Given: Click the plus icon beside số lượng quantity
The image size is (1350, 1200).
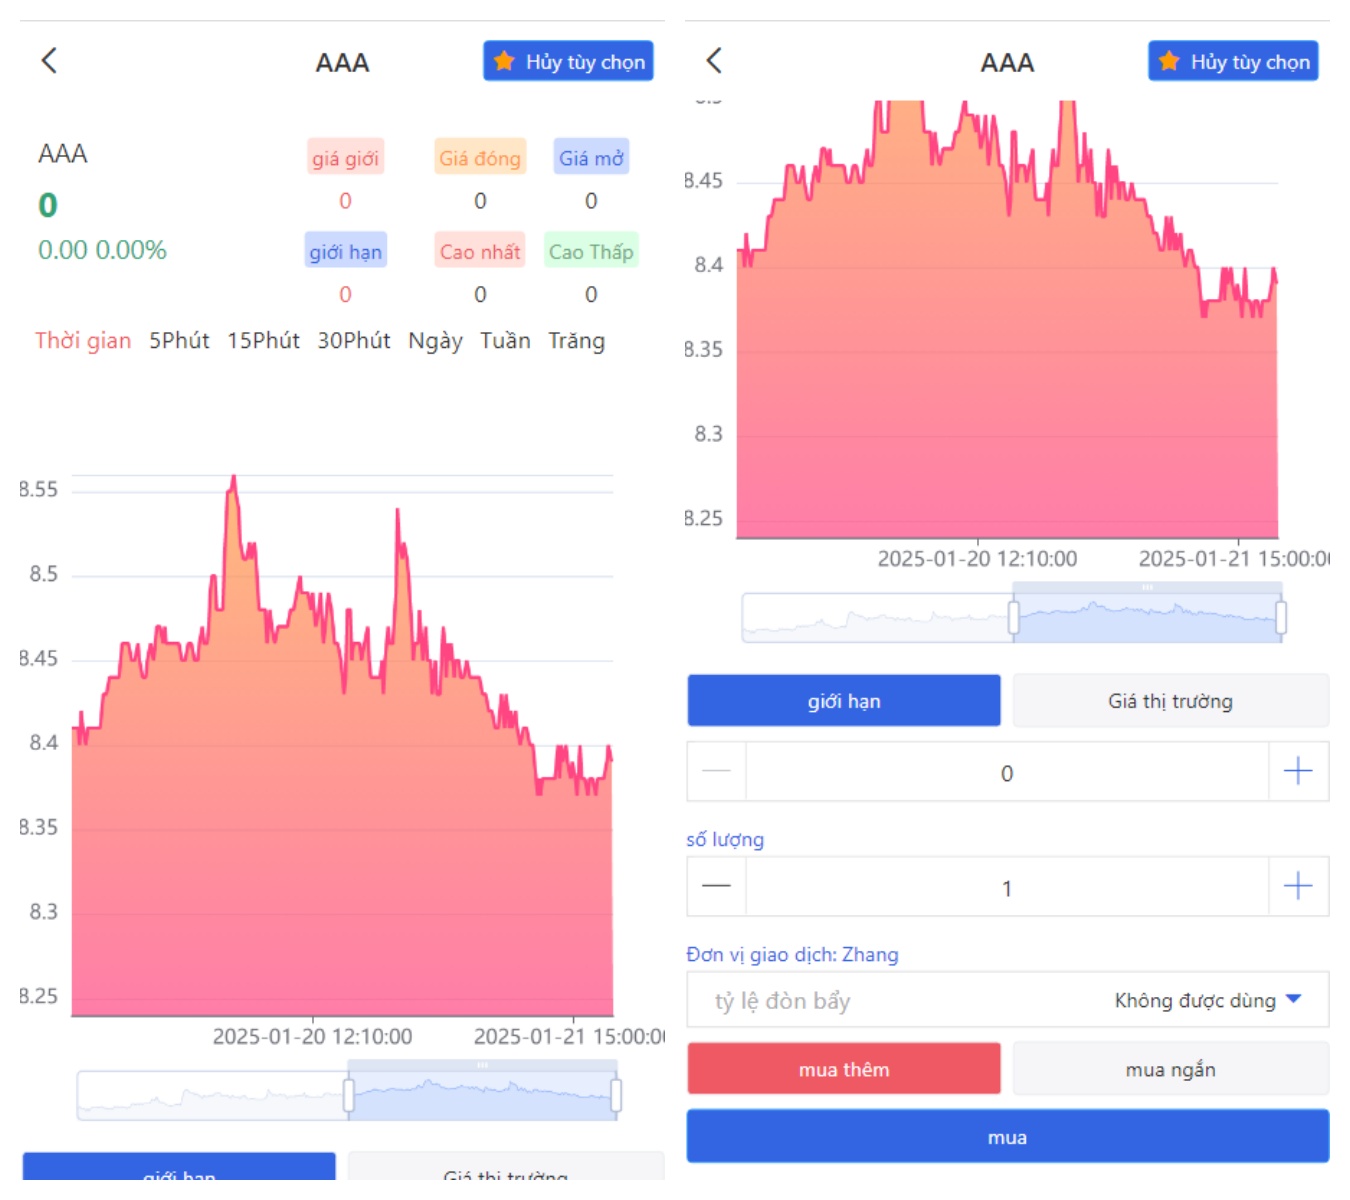Looking at the screenshot, I should point(1298,886).
